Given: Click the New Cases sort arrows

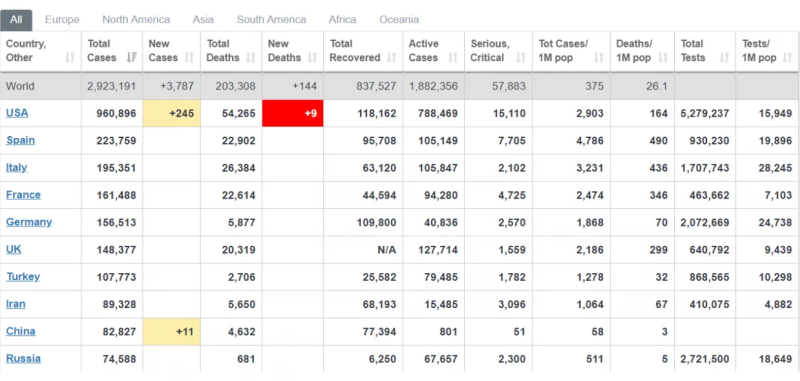Looking at the screenshot, I should point(189,58).
